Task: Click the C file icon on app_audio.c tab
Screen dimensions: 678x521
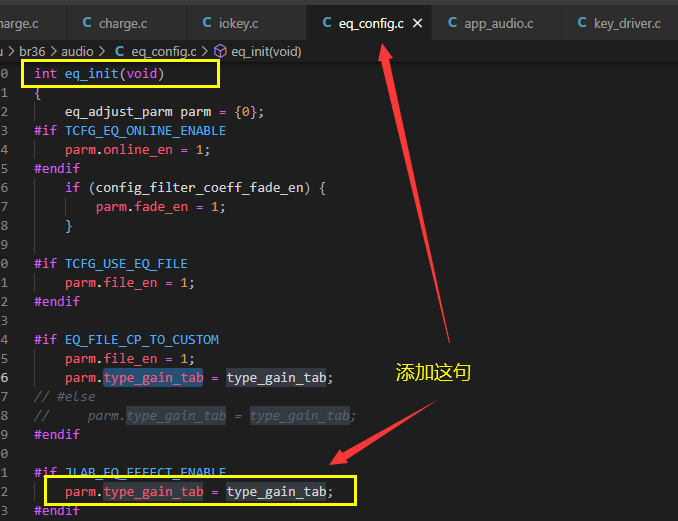Action: click(x=452, y=22)
